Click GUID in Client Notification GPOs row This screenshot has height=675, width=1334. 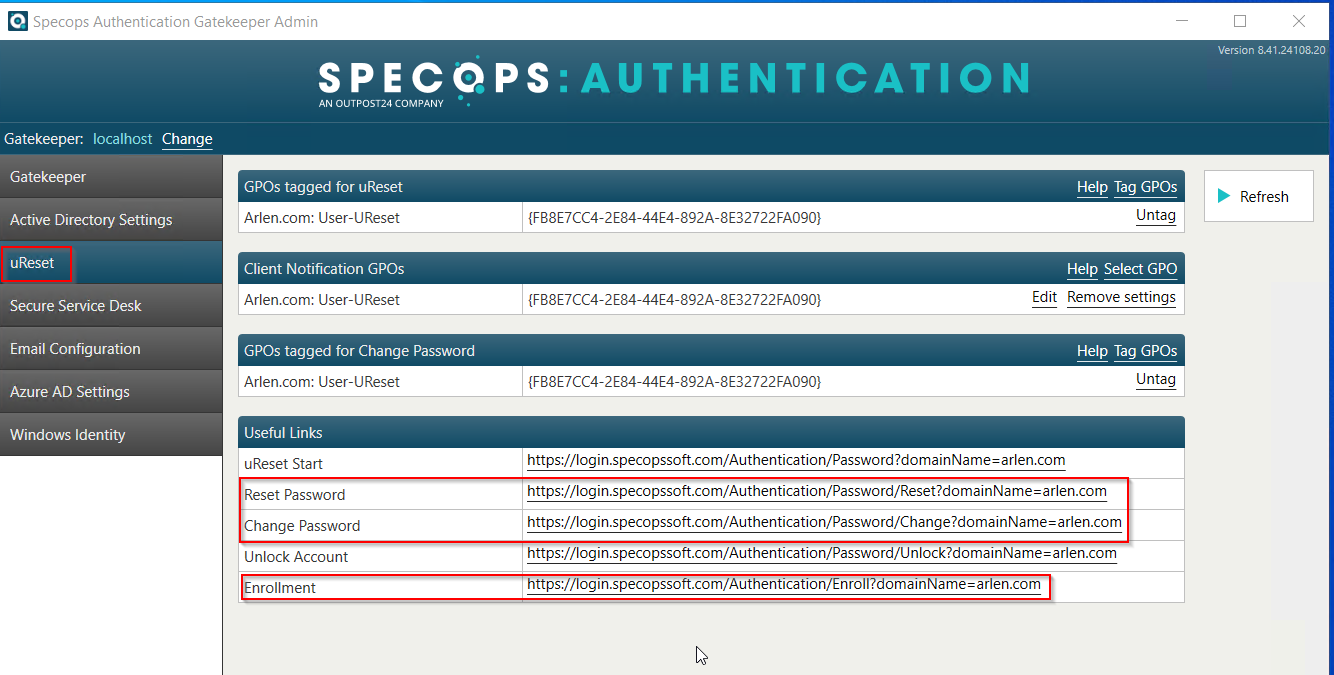[x=674, y=299]
